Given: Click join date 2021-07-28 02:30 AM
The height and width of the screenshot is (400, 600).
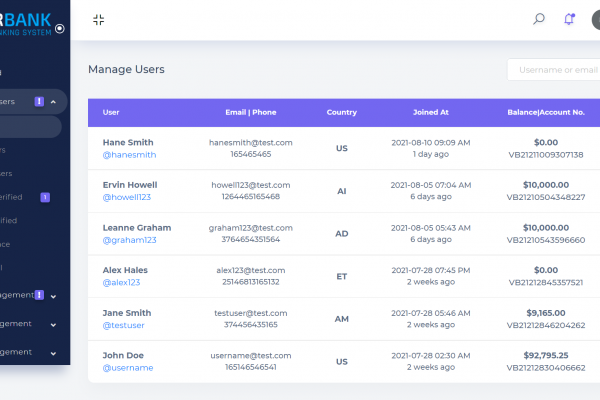Looking at the screenshot, I should click(x=431, y=356).
